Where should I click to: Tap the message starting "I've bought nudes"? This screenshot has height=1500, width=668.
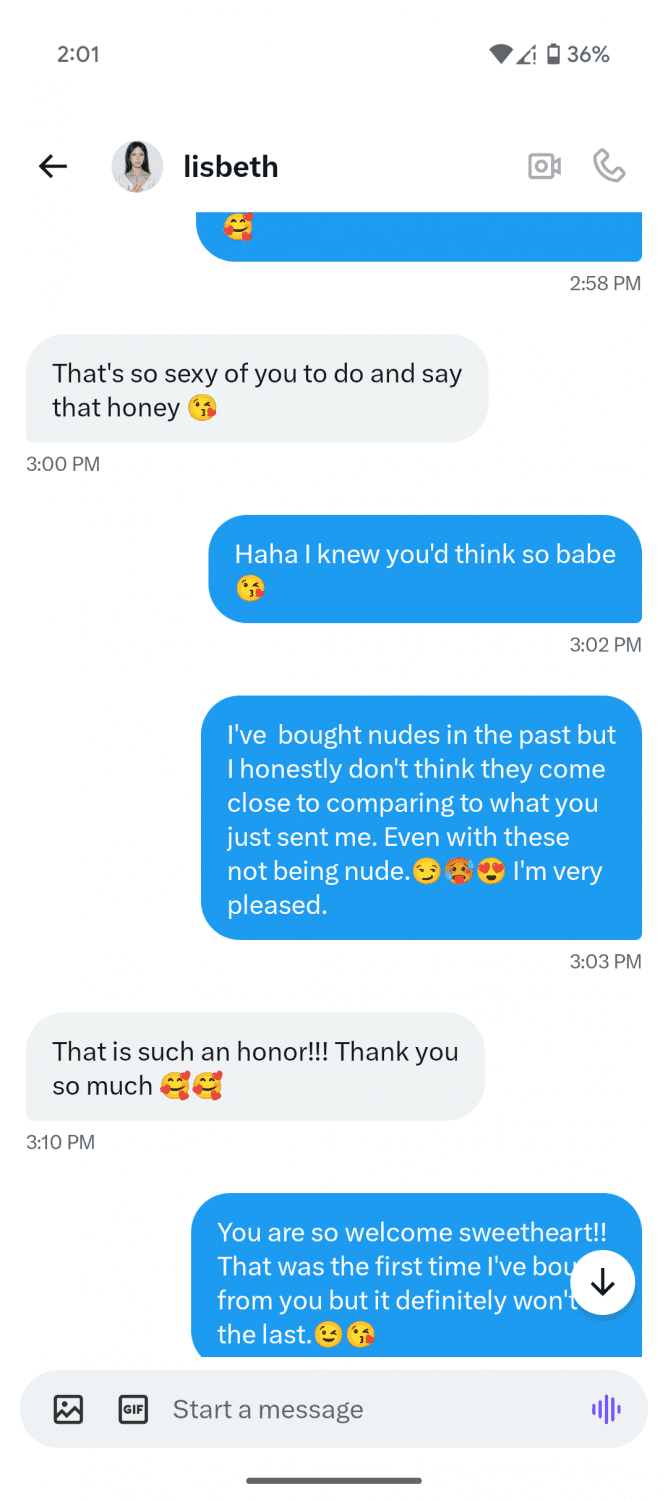point(421,818)
